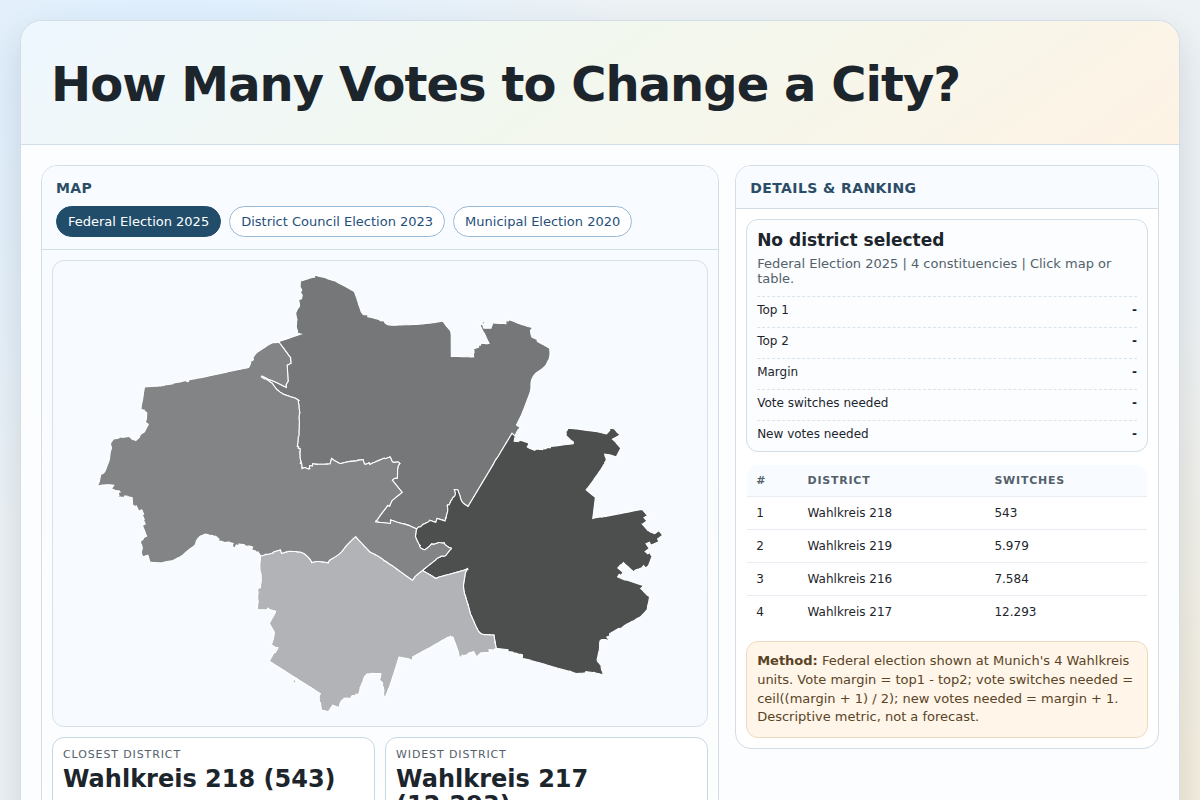The height and width of the screenshot is (800, 1200).
Task: Select Wahlkreis 217 from the ranking list
Action: tap(849, 611)
